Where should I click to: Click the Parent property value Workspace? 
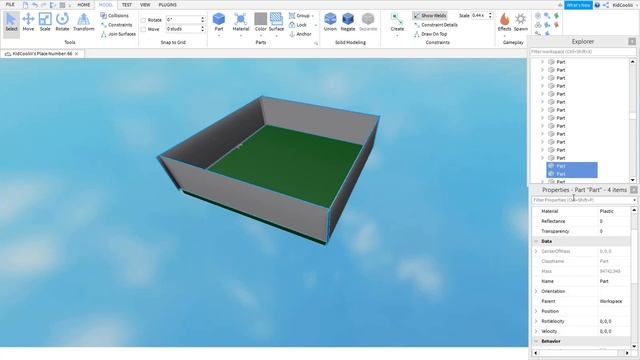pos(611,301)
